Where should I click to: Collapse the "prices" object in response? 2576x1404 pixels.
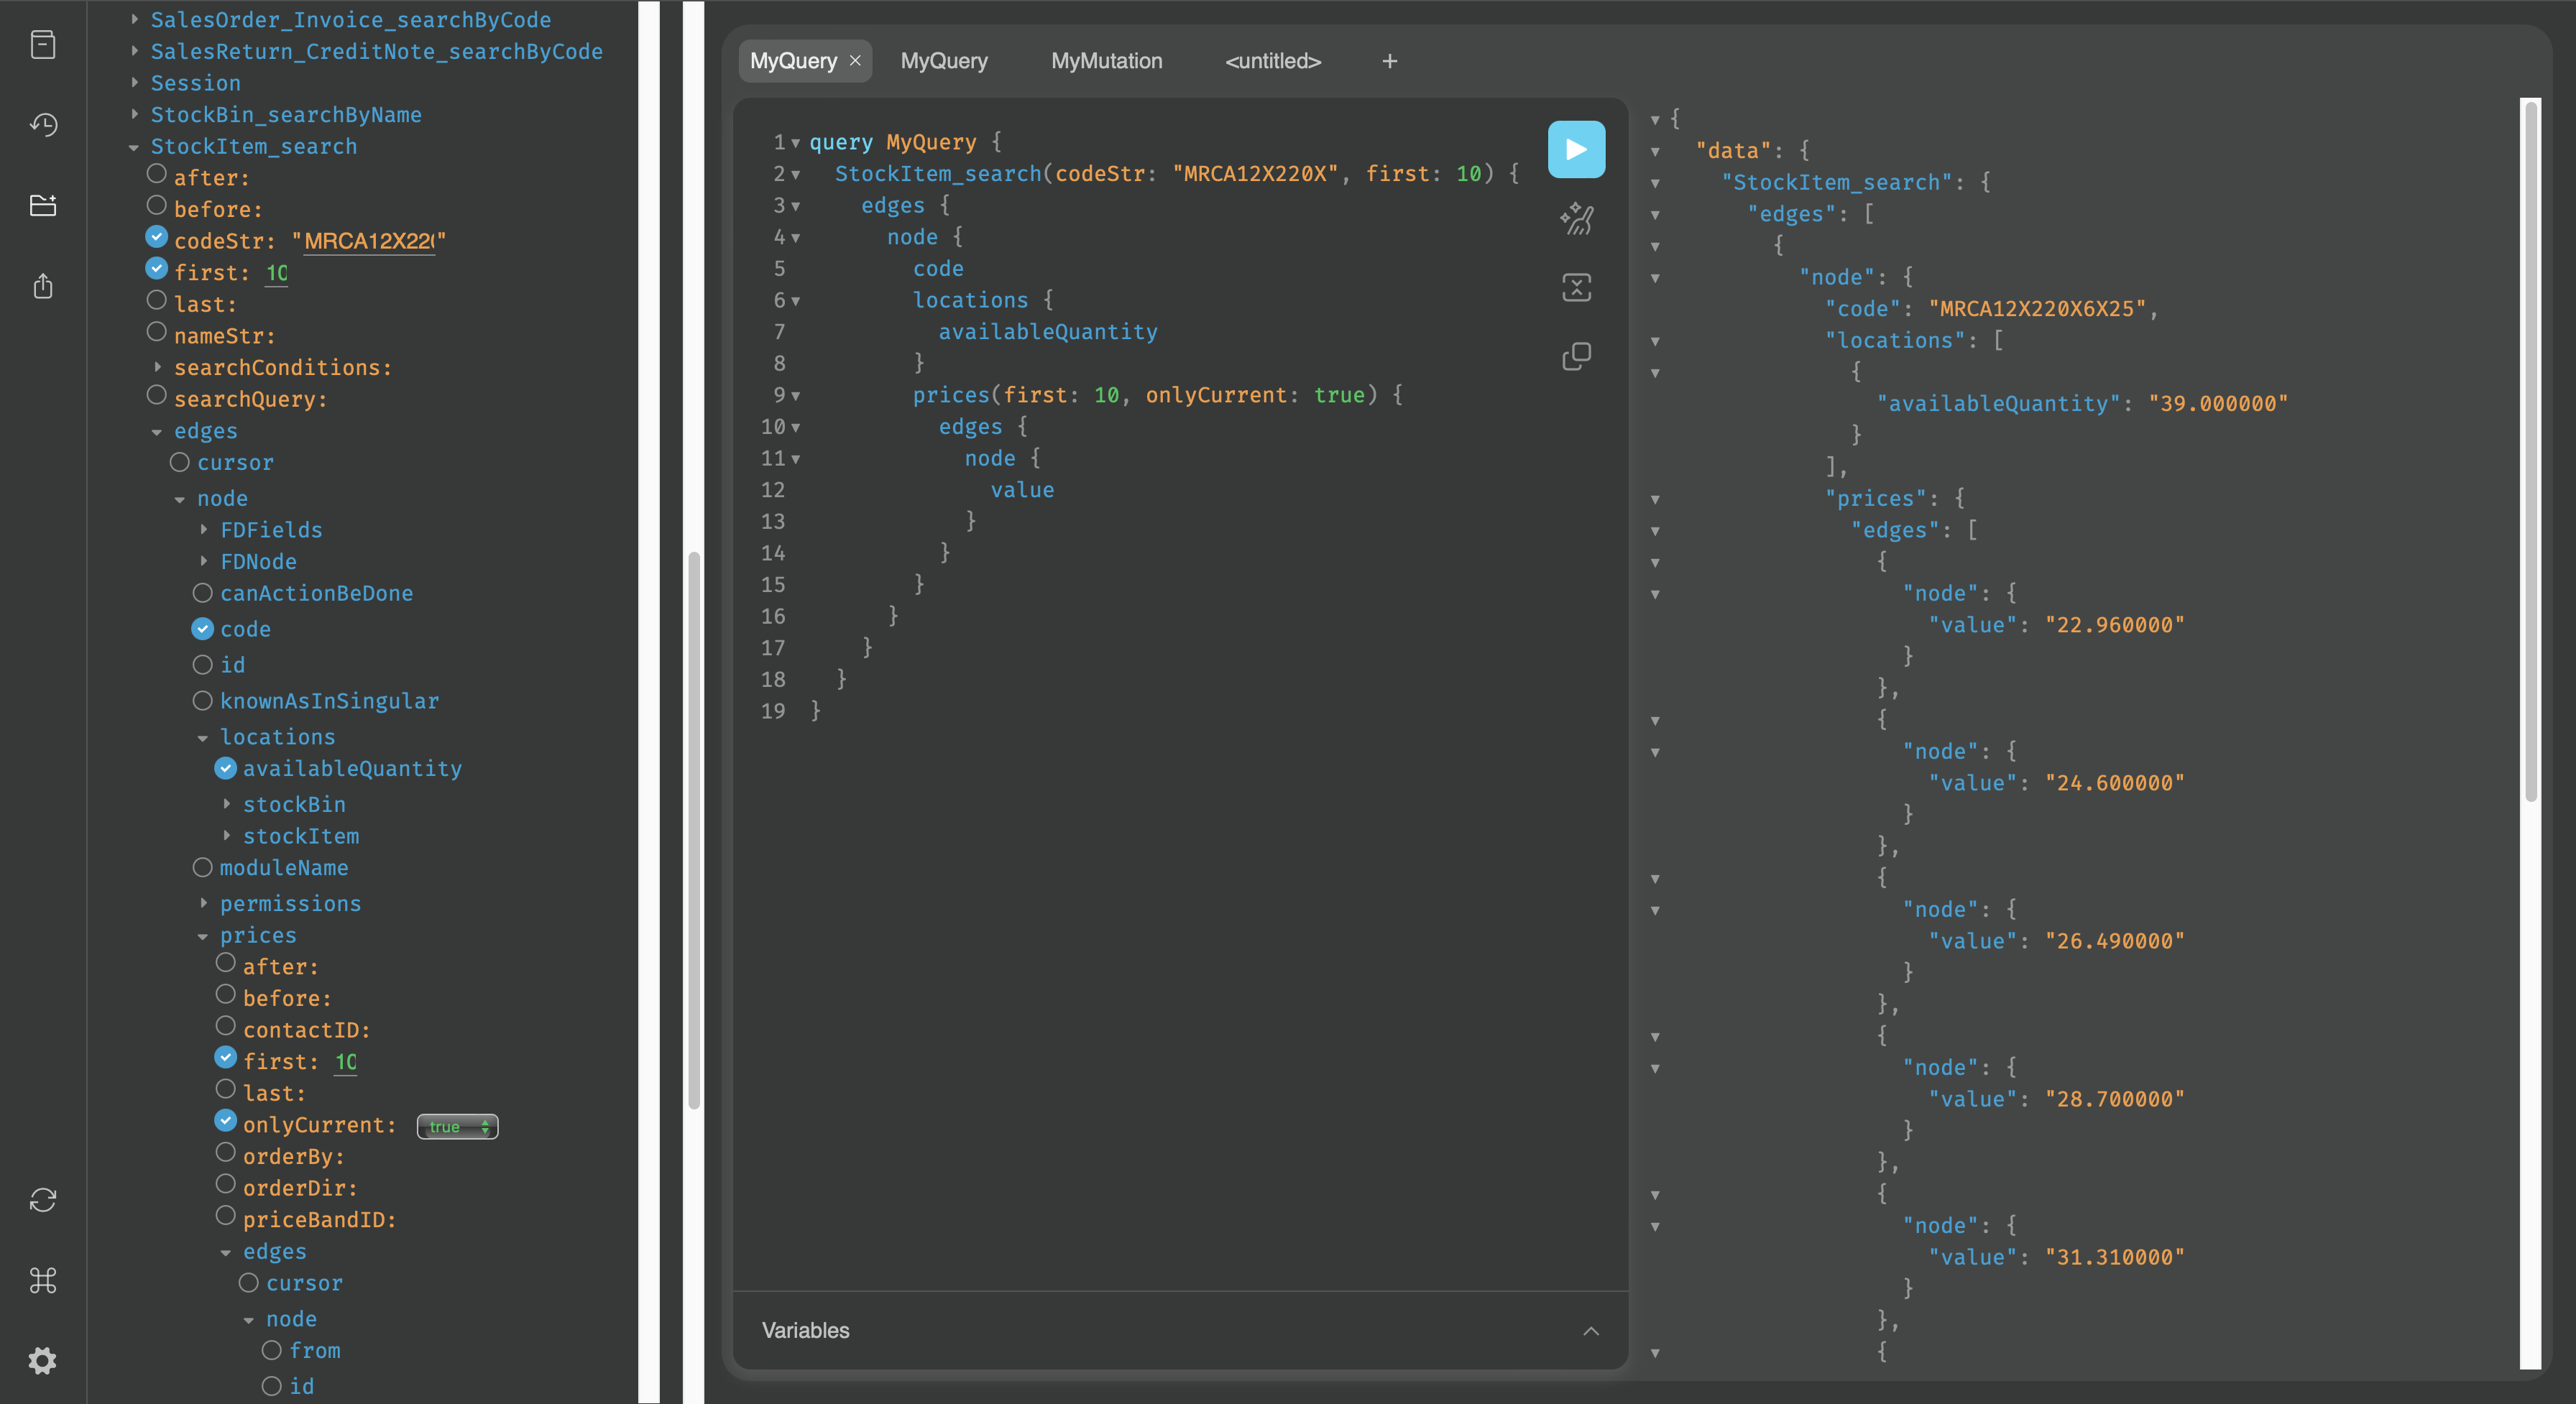[x=1655, y=499]
